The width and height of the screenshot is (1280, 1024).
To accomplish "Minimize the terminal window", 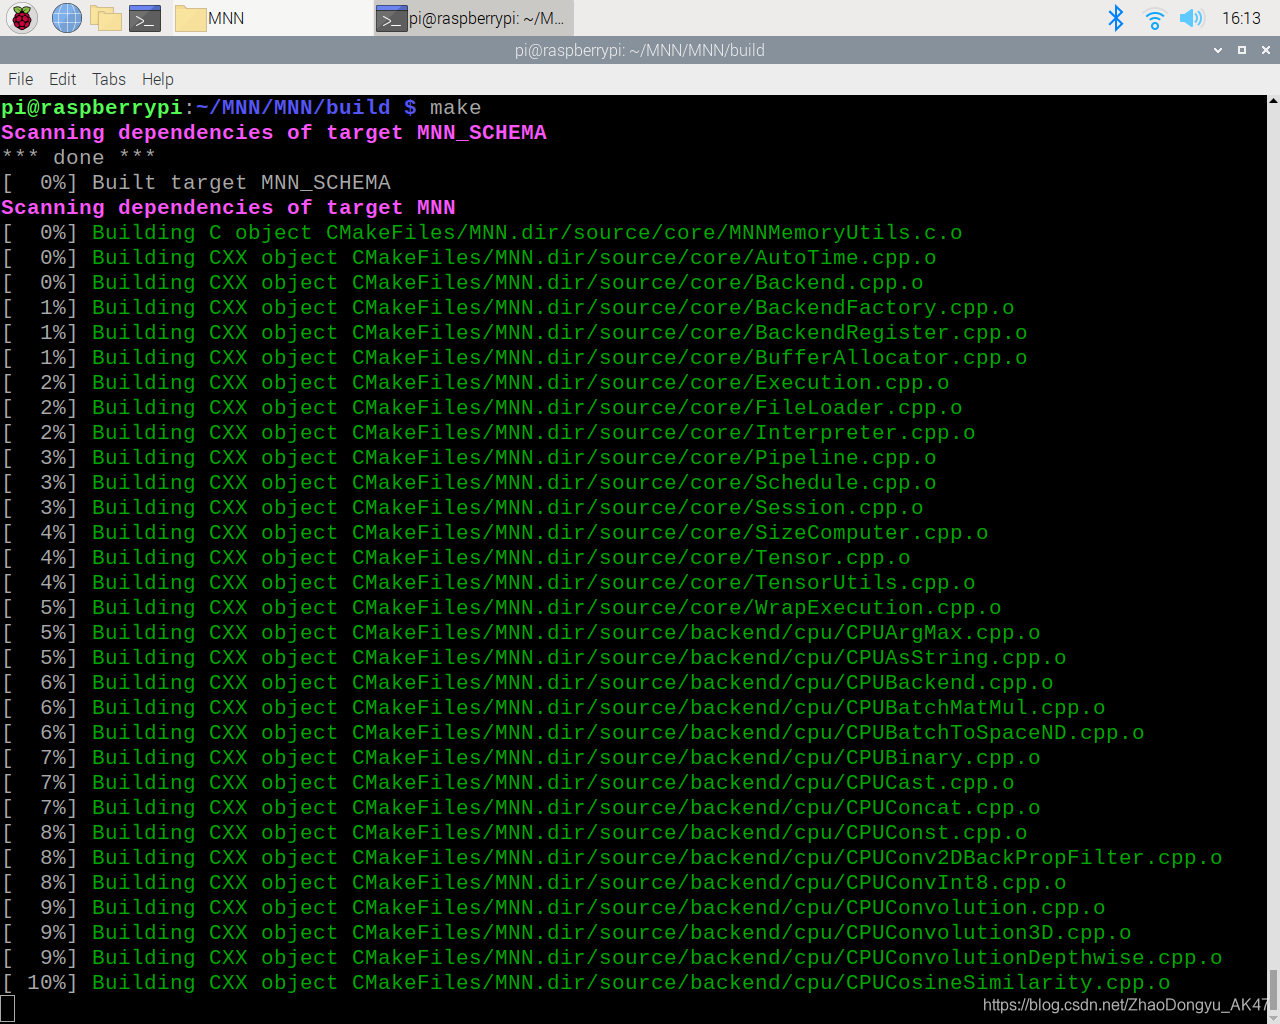I will pyautogui.click(x=1218, y=50).
